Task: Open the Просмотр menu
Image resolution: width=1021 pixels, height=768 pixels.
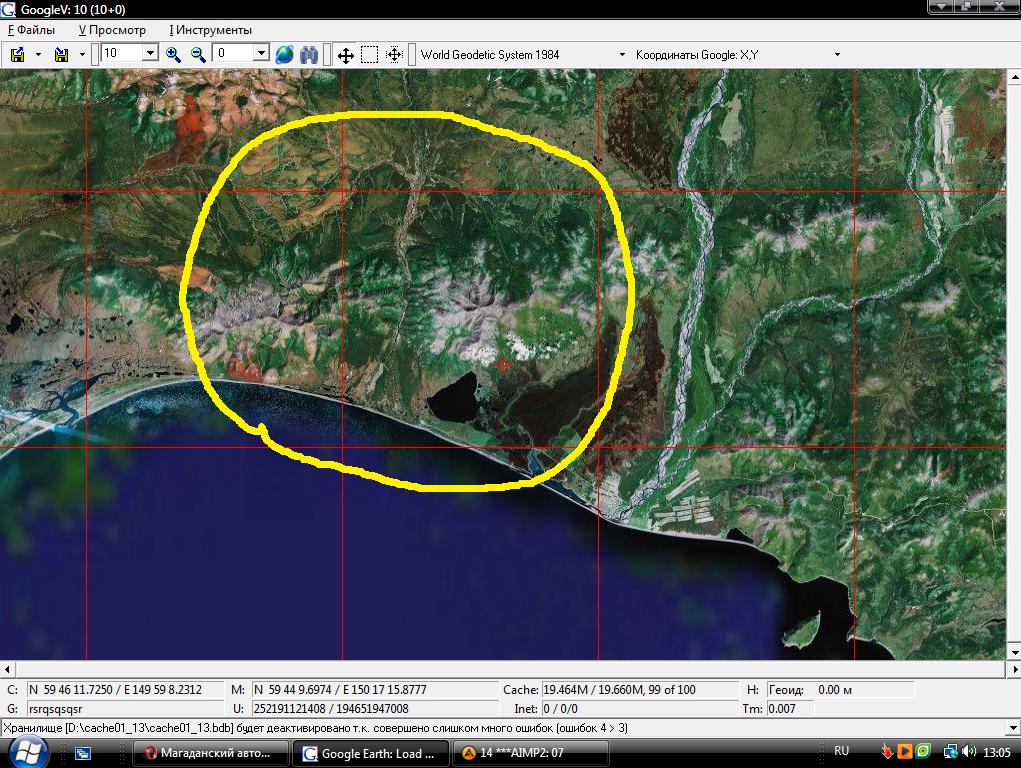Action: 112,30
